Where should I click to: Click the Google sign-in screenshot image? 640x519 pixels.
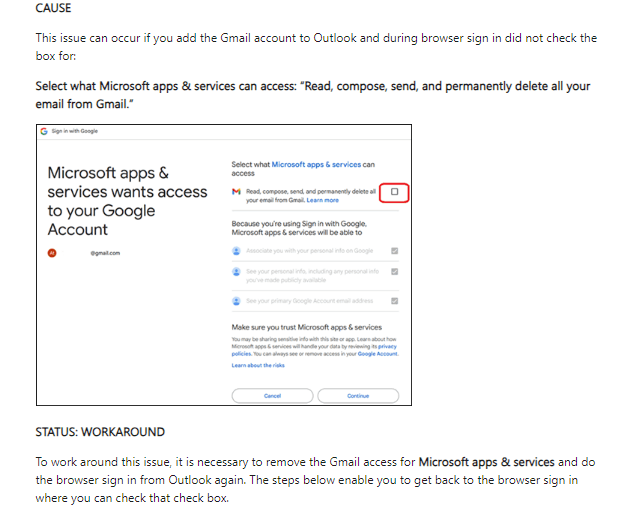224,265
